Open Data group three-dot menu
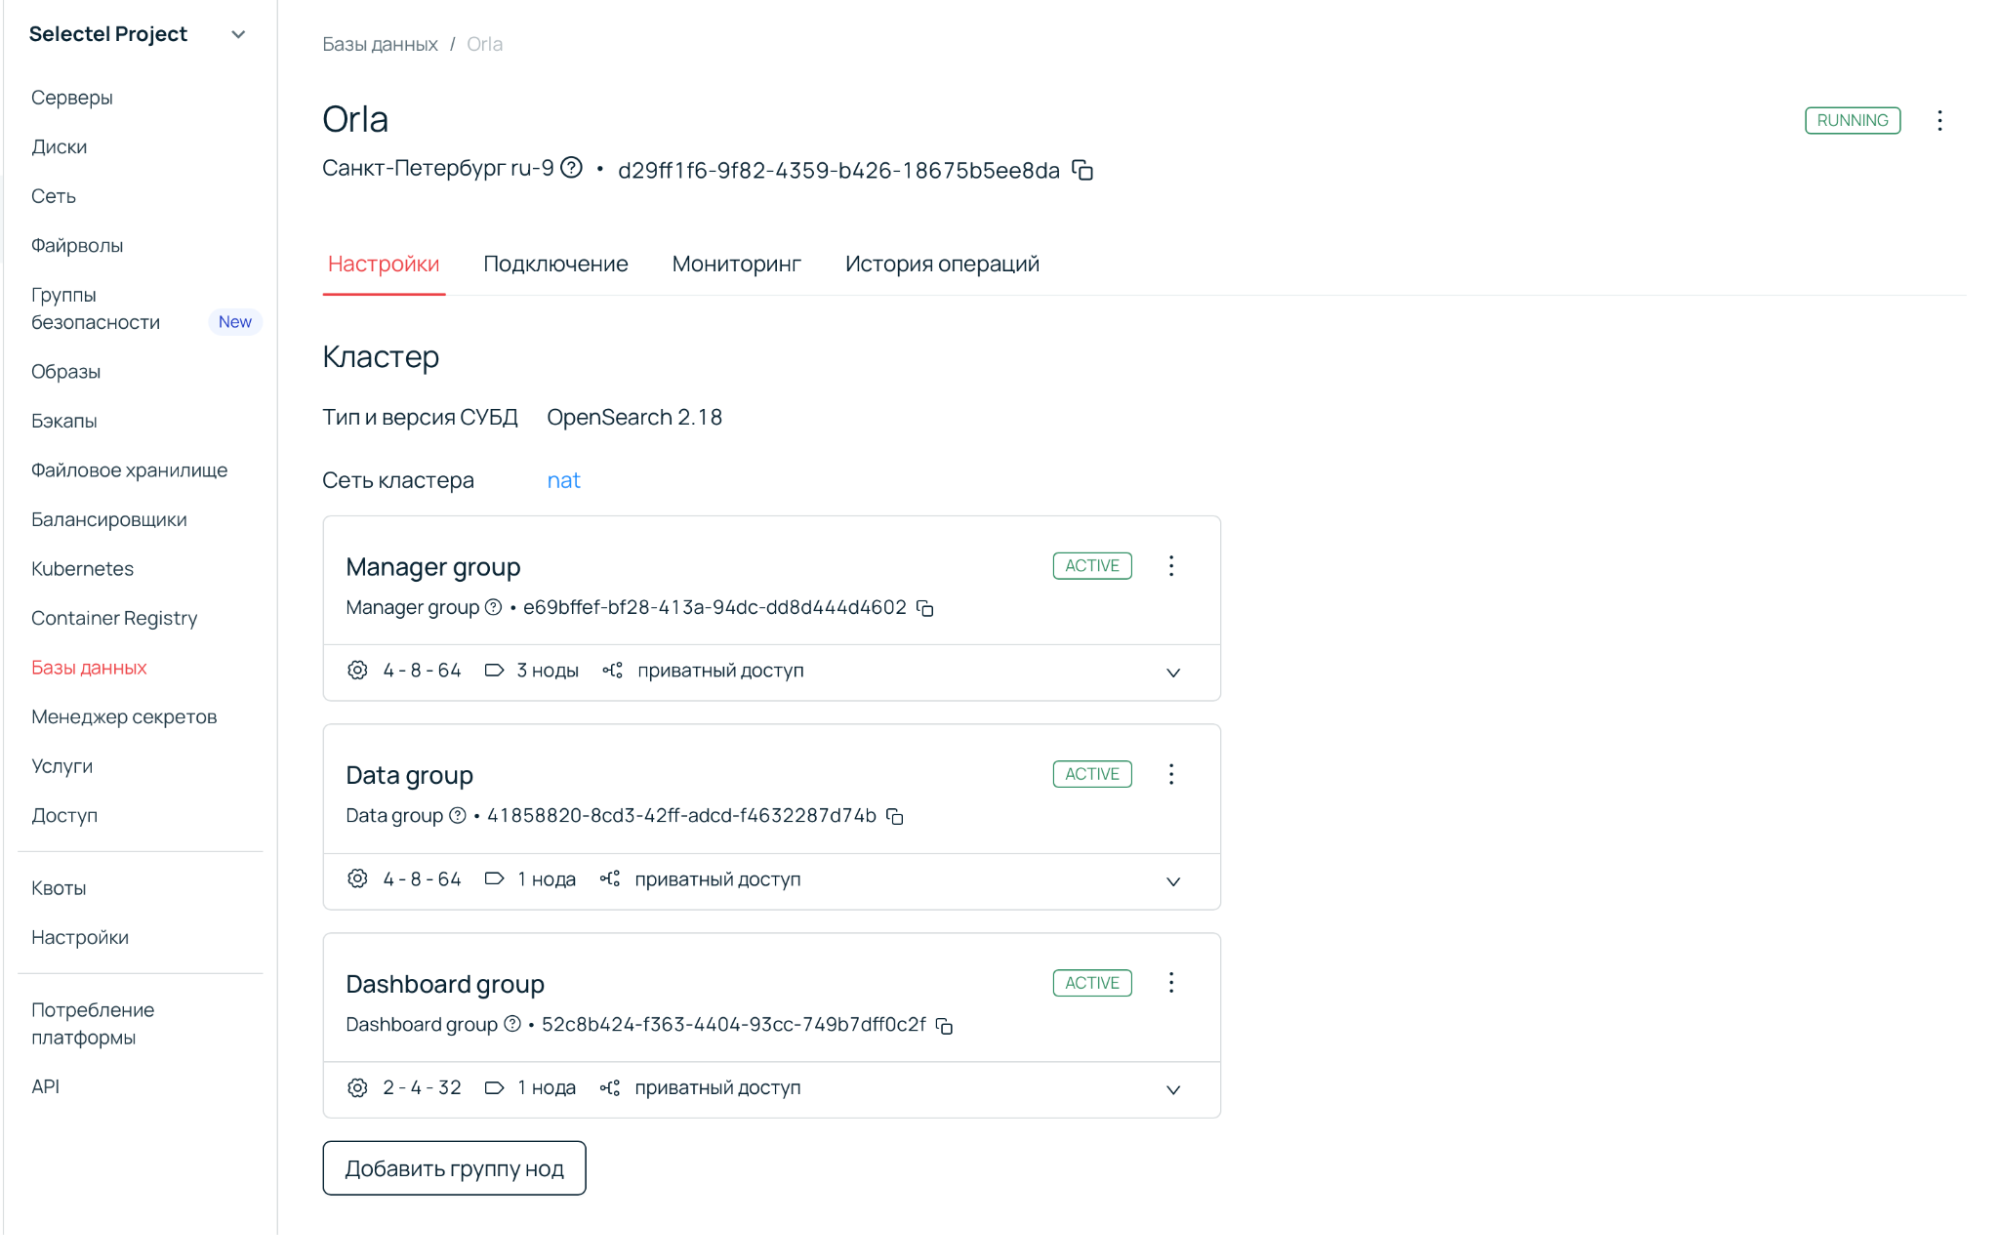This screenshot has width=1999, height=1235. (1171, 774)
